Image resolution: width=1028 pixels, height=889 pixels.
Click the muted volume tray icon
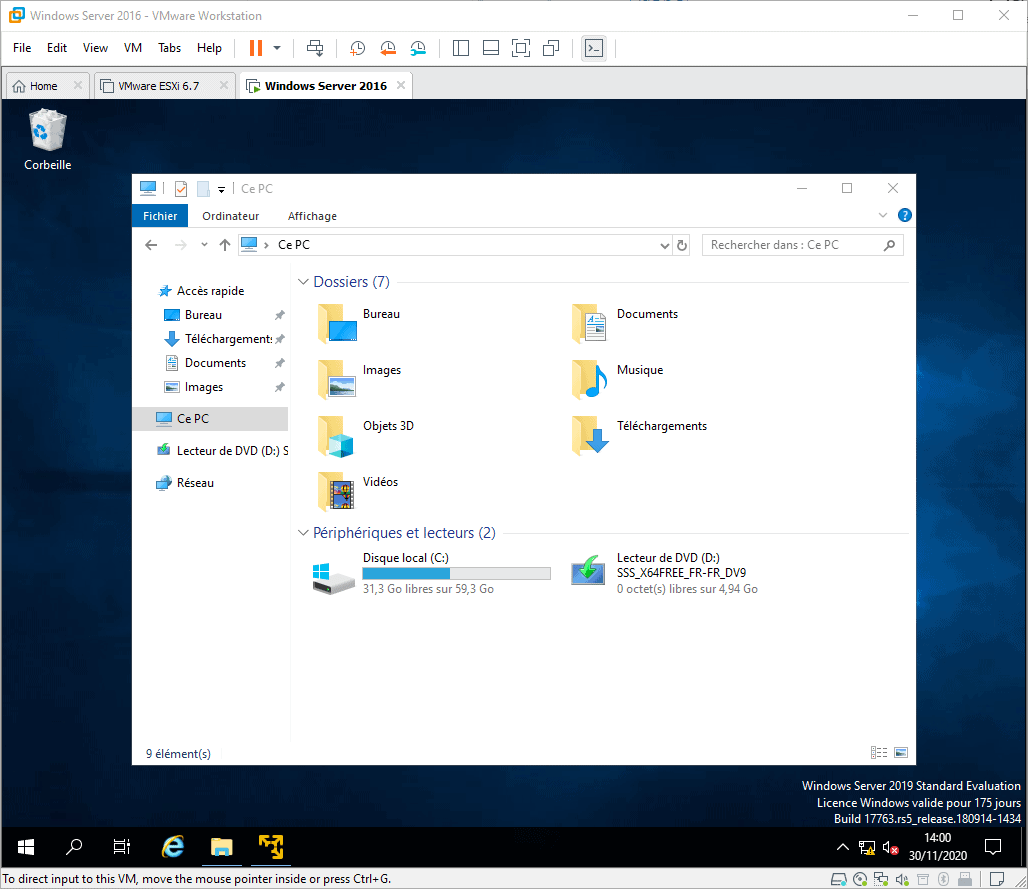pyautogui.click(x=890, y=848)
